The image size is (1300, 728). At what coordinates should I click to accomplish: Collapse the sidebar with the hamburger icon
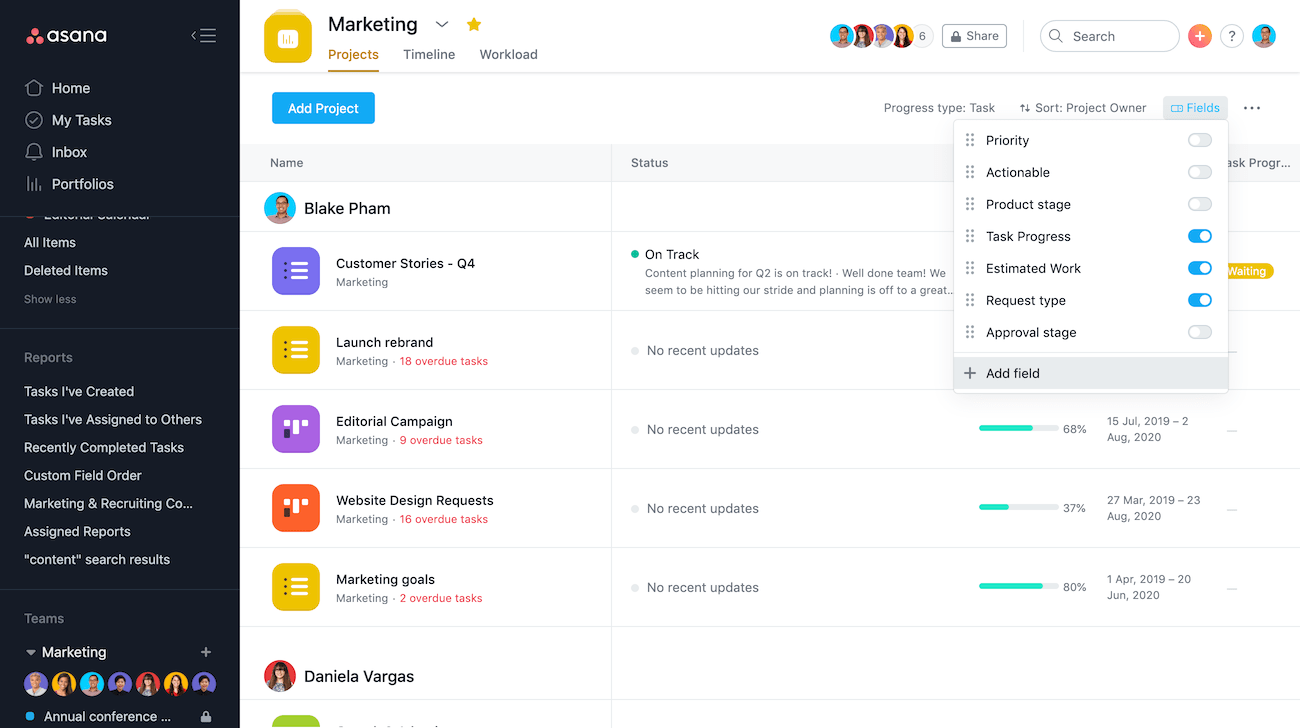tap(204, 36)
